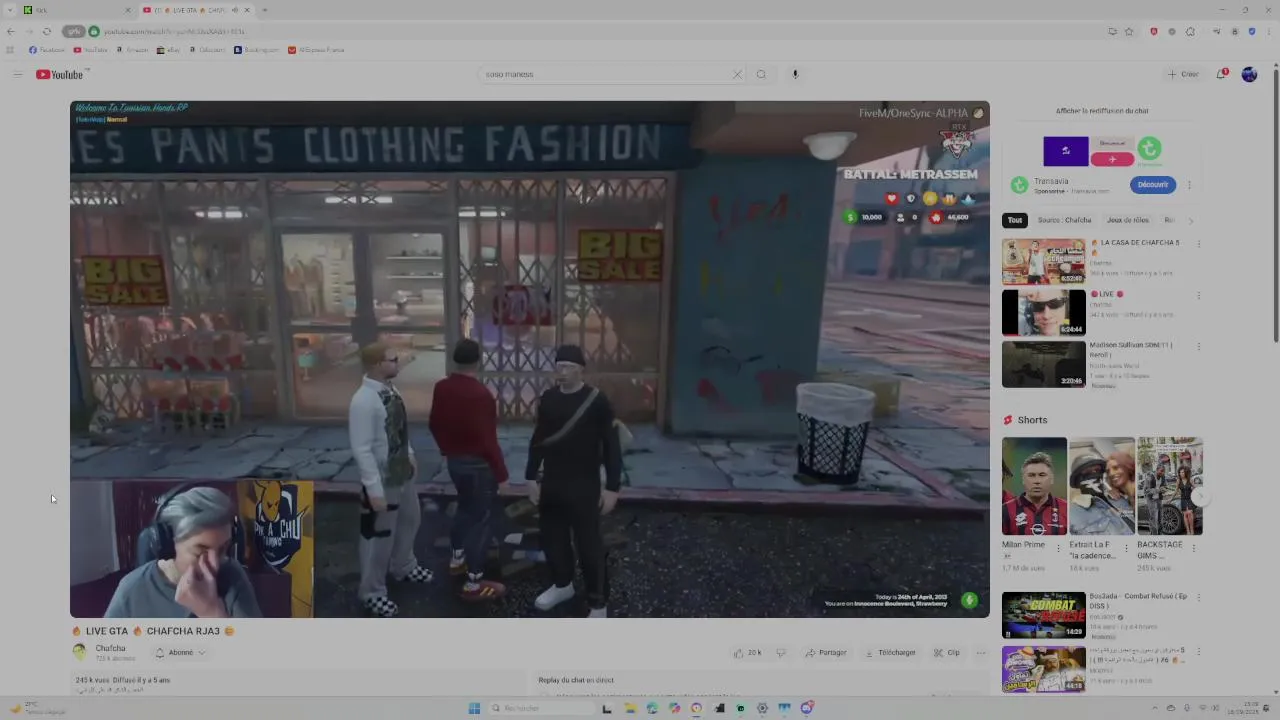Open the browser three-dot menu
1280x720 pixels.
pos(1268,31)
